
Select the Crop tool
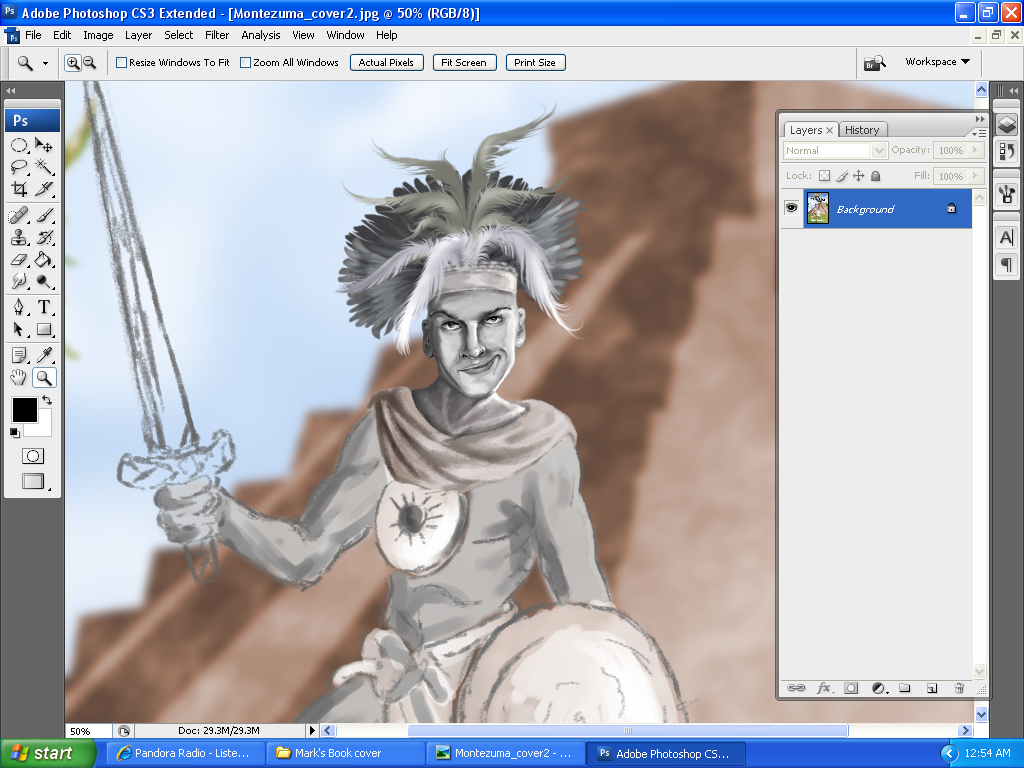tap(19, 189)
